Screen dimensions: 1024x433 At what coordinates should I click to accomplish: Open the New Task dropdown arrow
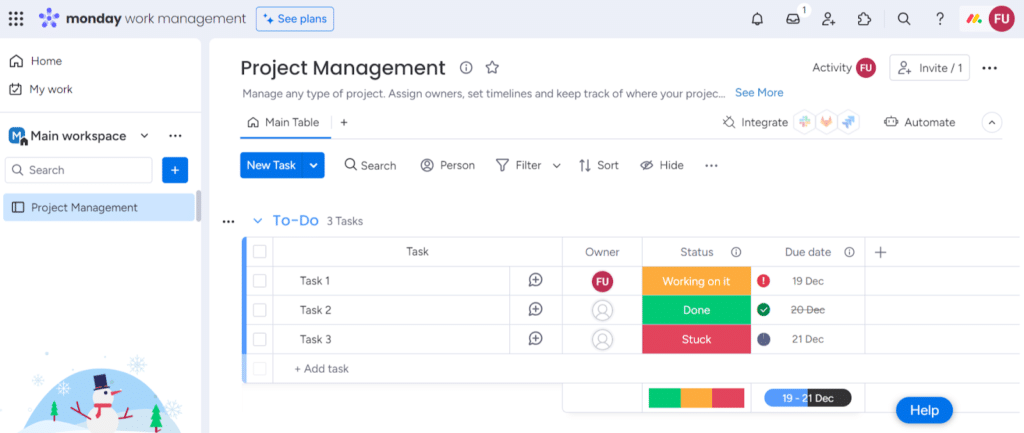313,165
